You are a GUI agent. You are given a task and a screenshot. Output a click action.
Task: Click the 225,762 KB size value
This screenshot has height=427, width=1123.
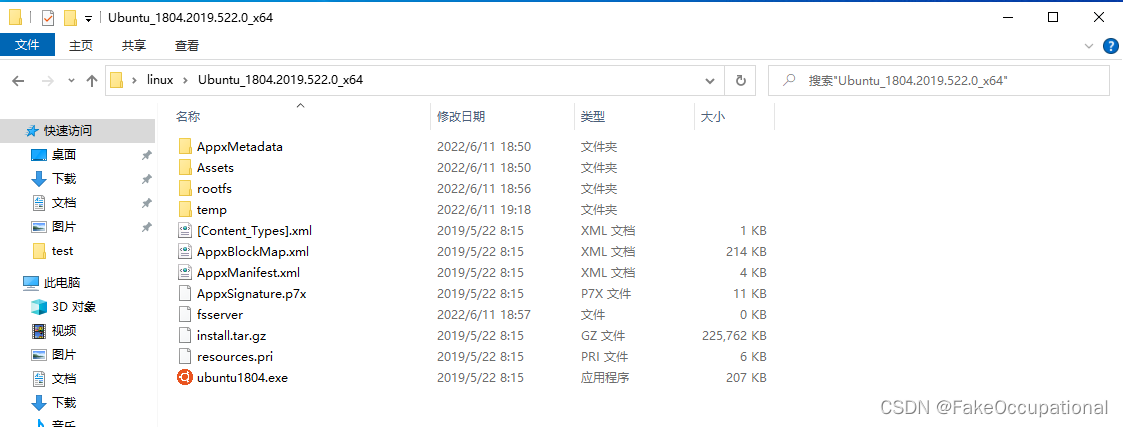[x=735, y=335]
